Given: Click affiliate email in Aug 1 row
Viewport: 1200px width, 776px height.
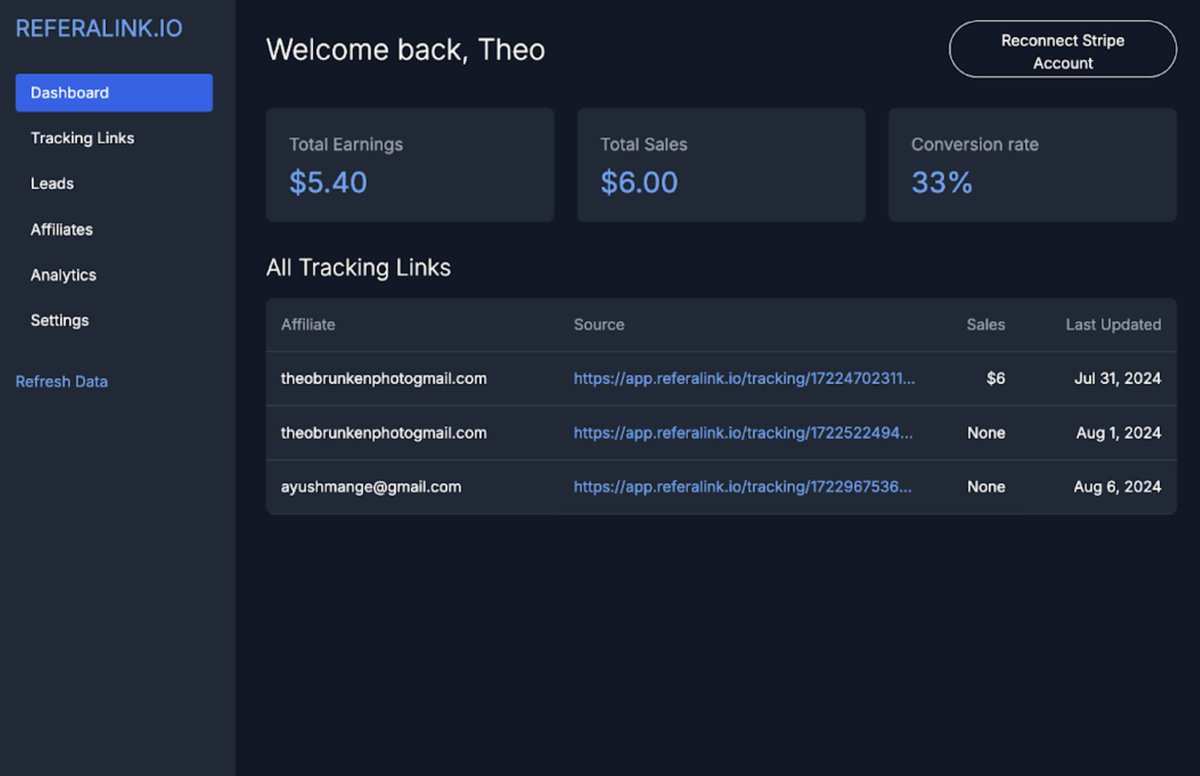Looking at the screenshot, I should 384,433.
